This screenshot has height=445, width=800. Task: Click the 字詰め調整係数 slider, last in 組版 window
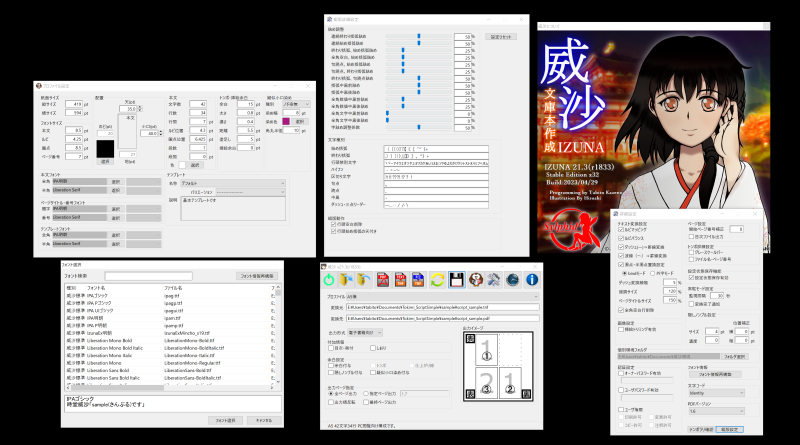[x=418, y=128]
